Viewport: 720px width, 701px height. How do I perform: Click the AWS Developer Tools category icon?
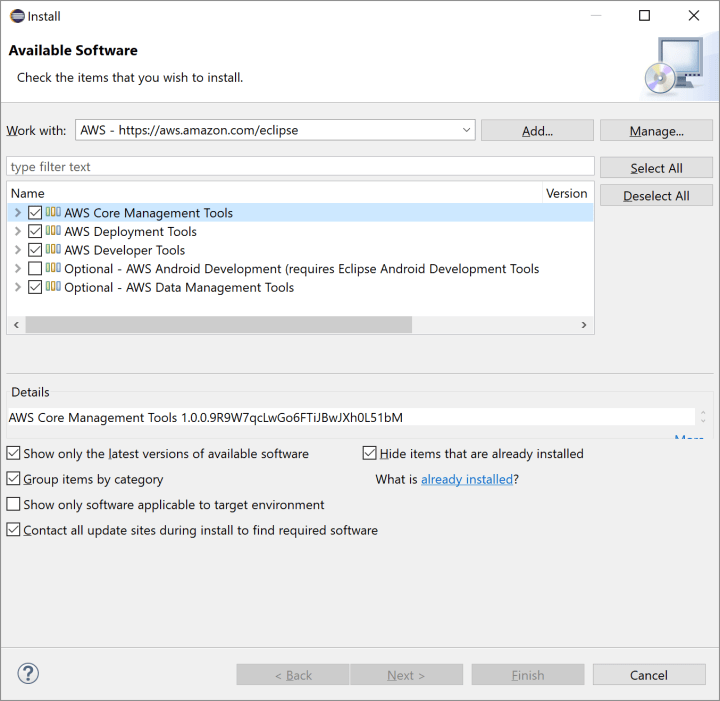tap(53, 250)
